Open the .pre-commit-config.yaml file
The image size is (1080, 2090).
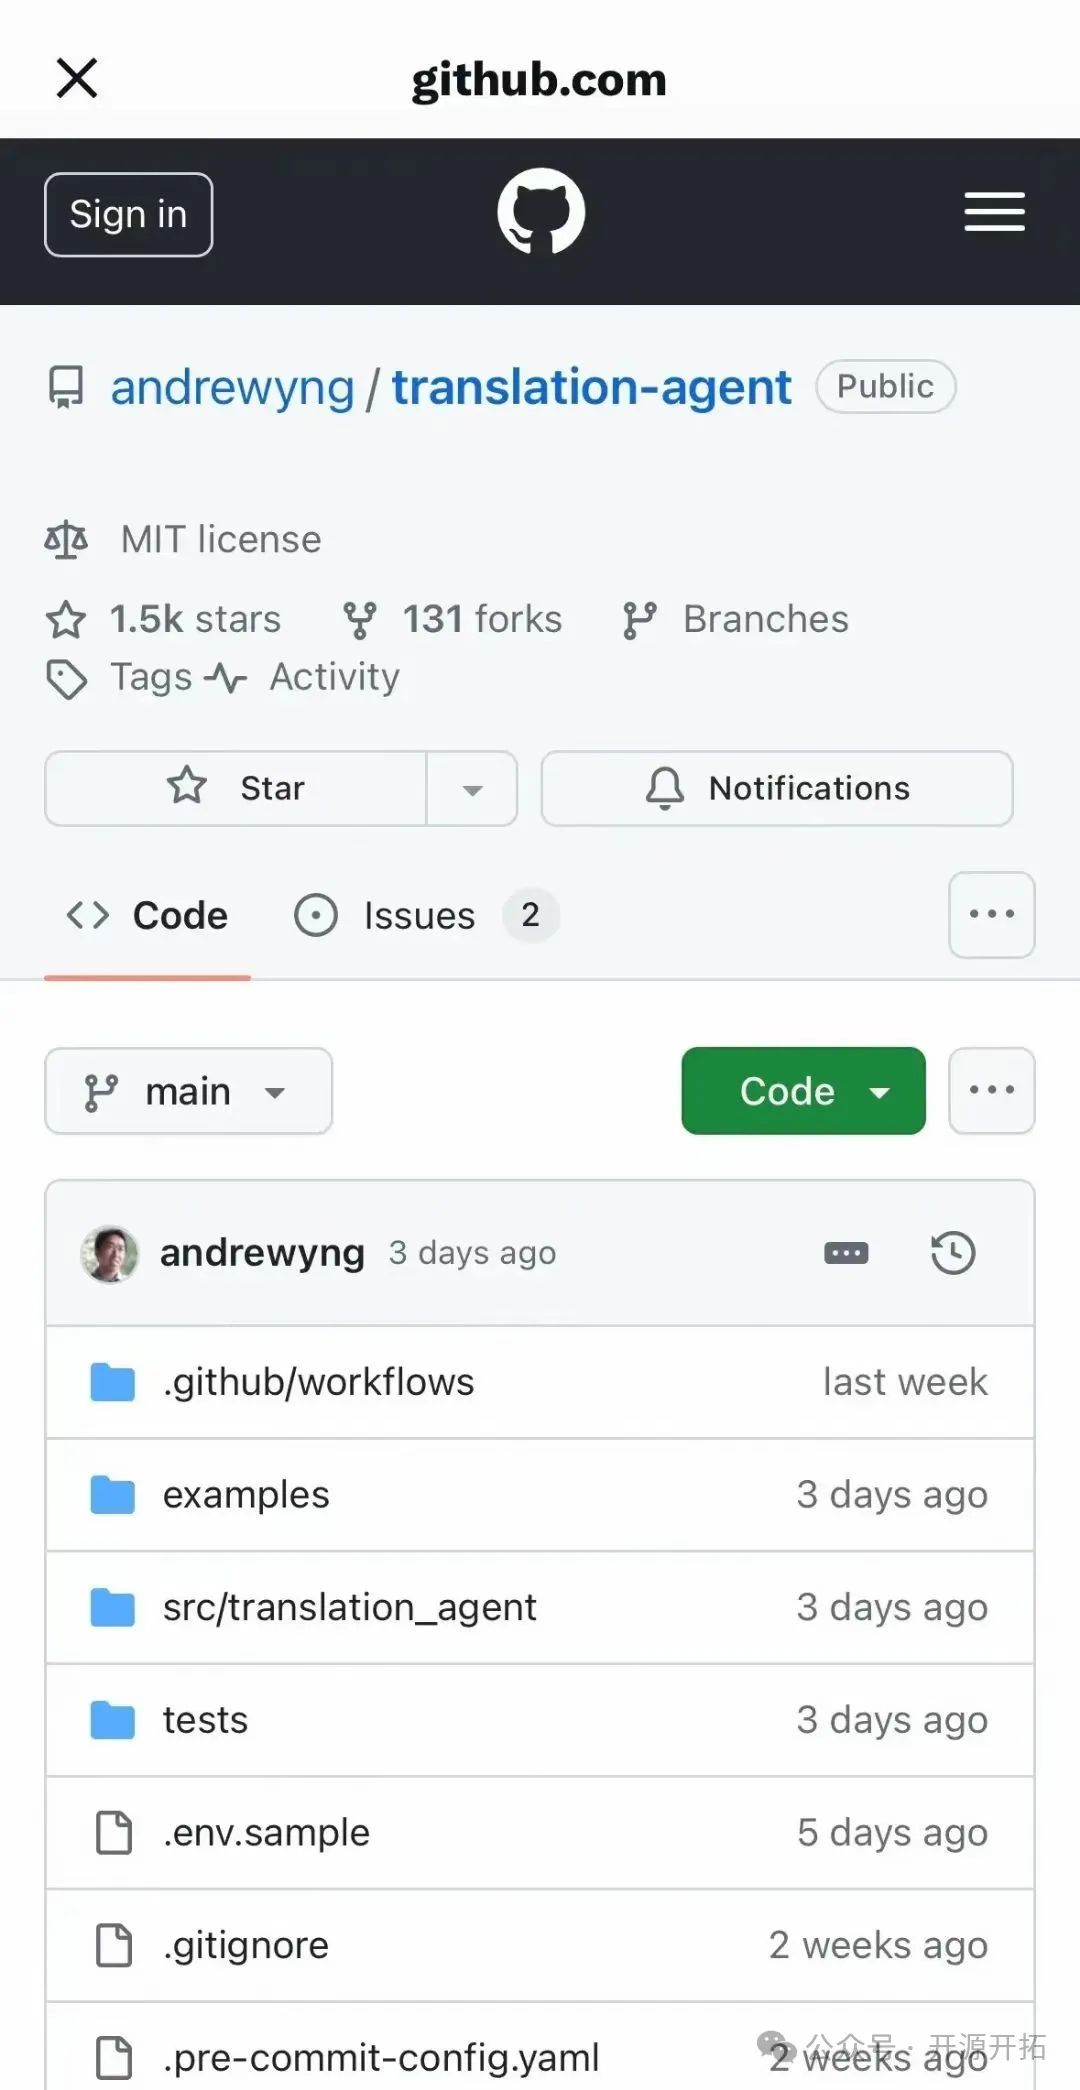click(381, 2058)
